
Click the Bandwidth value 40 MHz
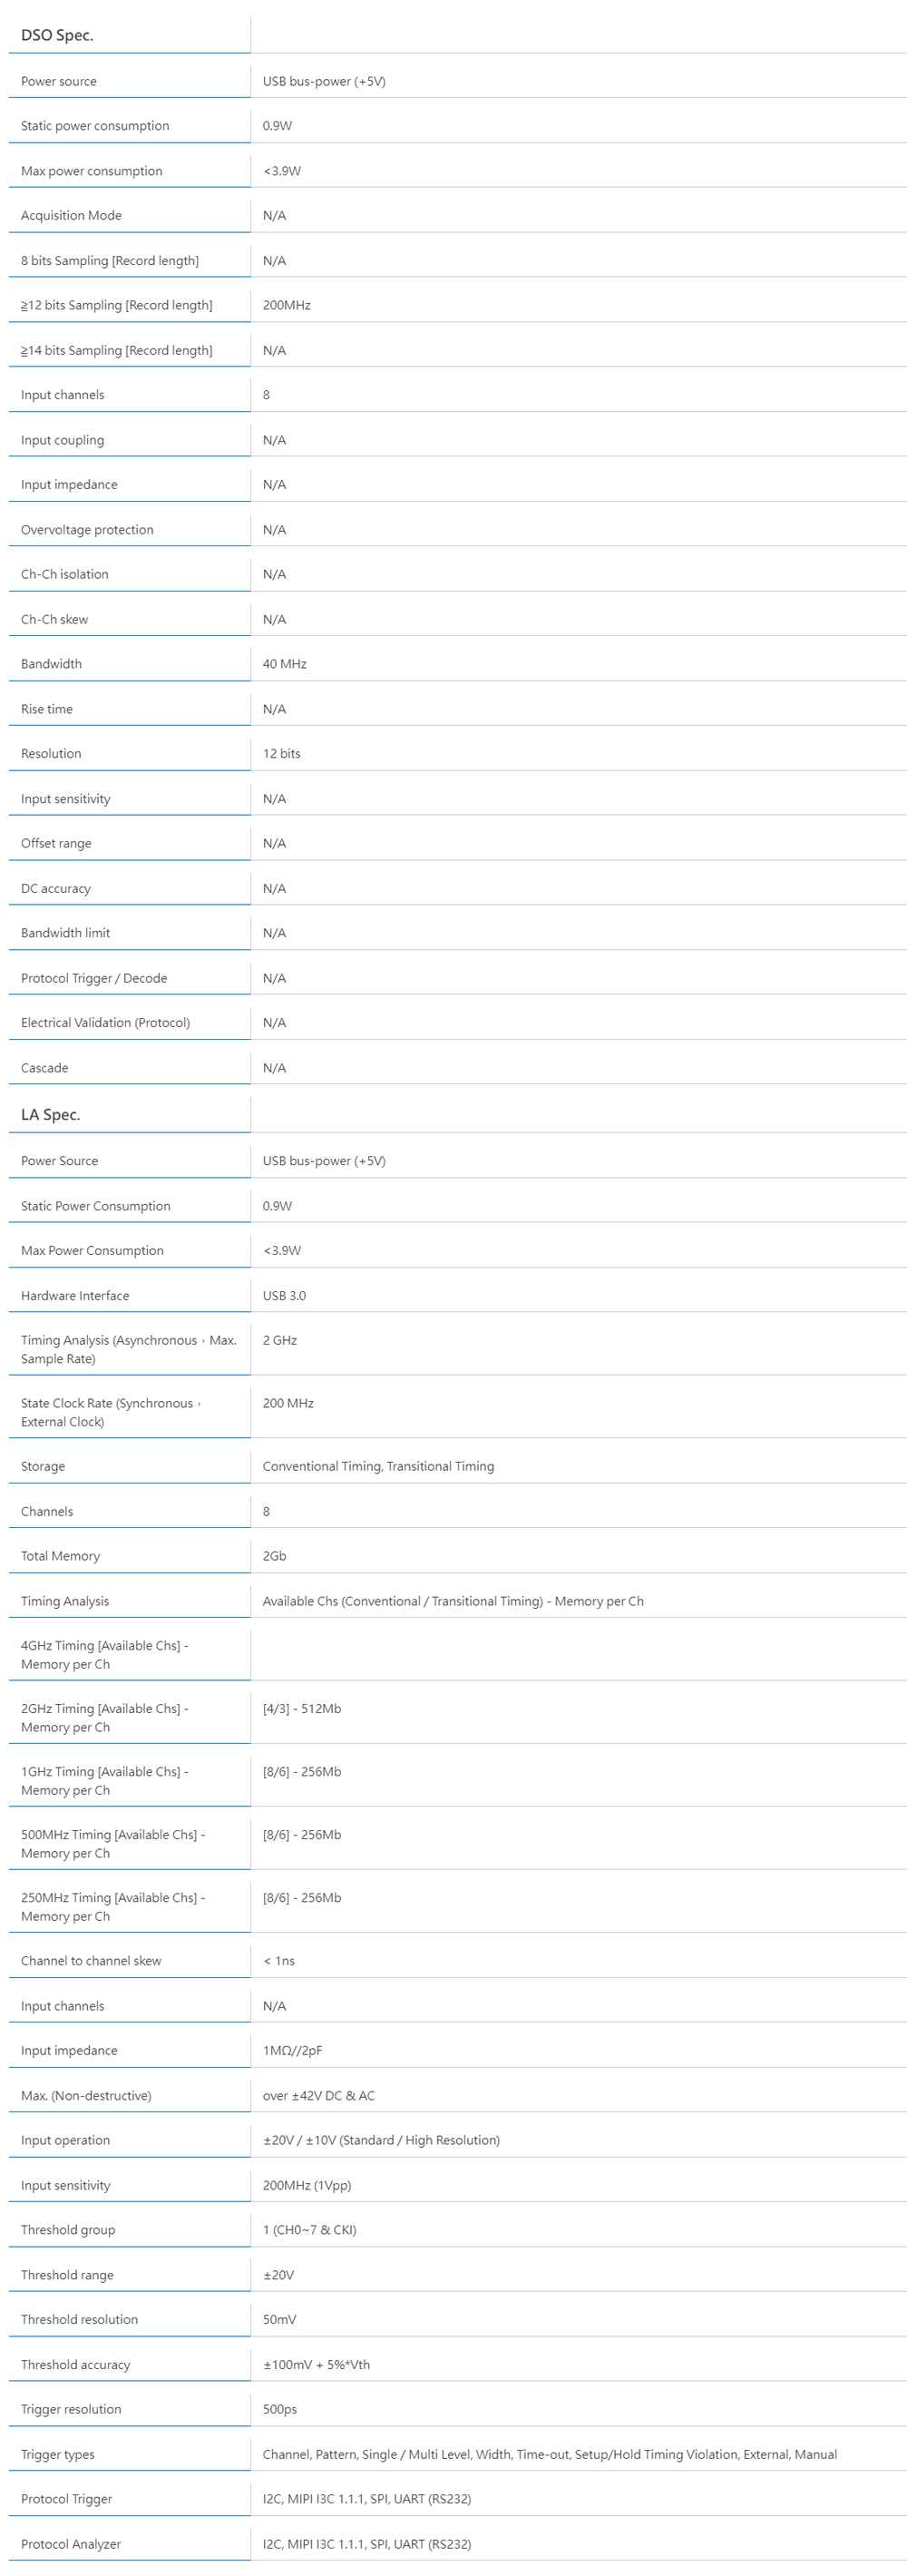pyautogui.click(x=284, y=664)
